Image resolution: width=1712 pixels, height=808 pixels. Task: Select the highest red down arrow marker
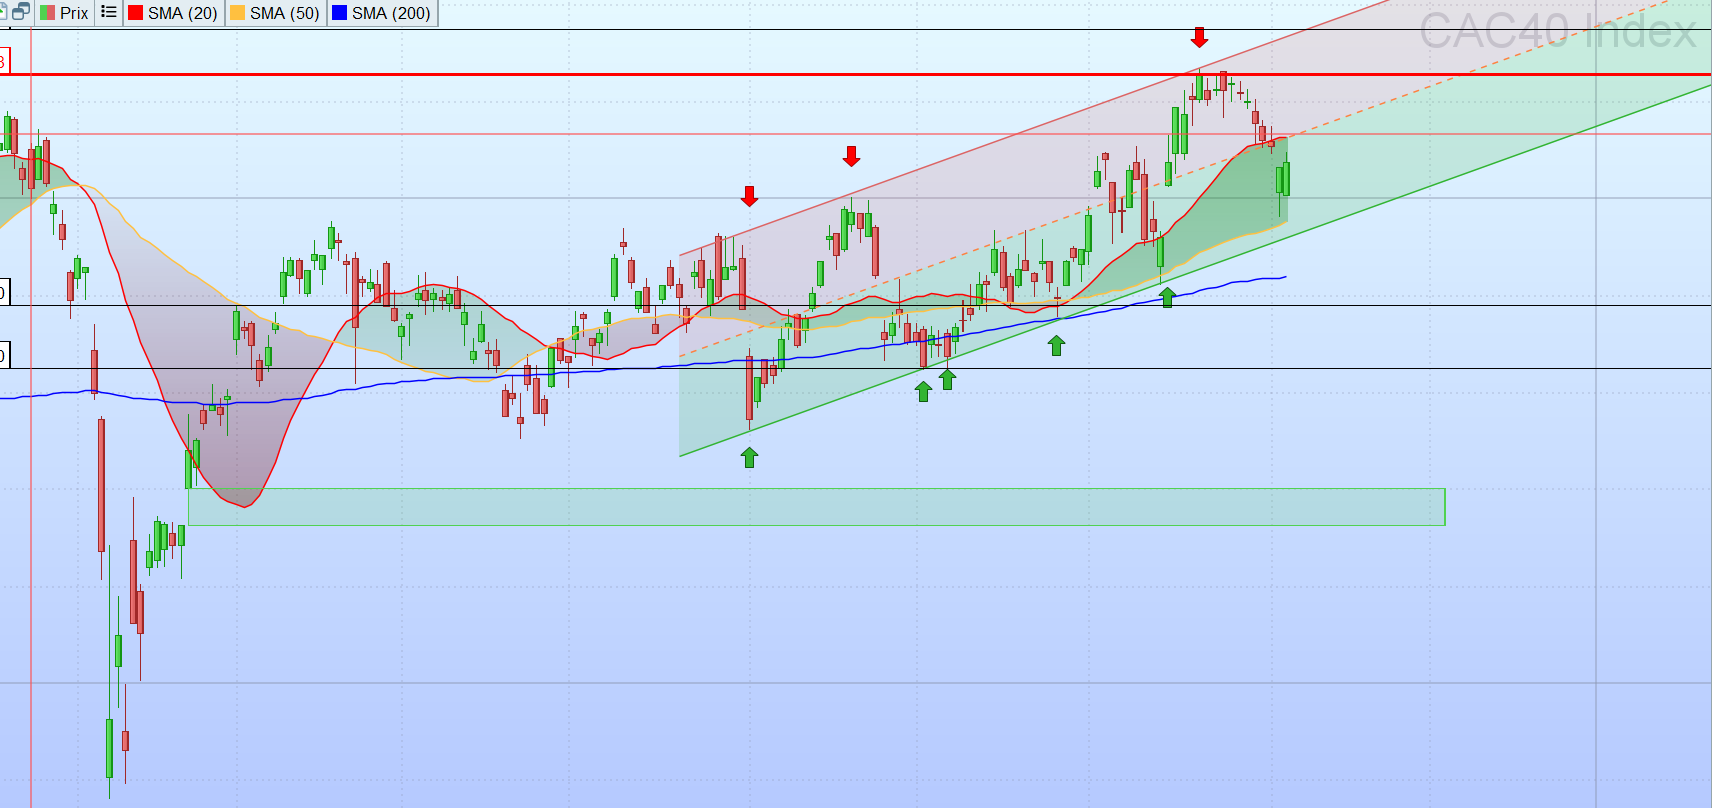1199,38
